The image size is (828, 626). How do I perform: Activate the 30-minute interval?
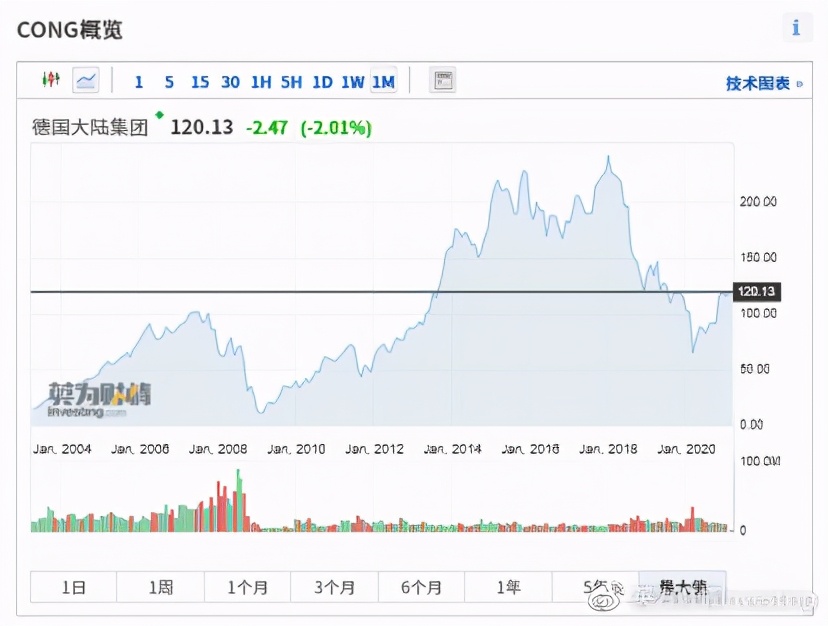click(230, 82)
